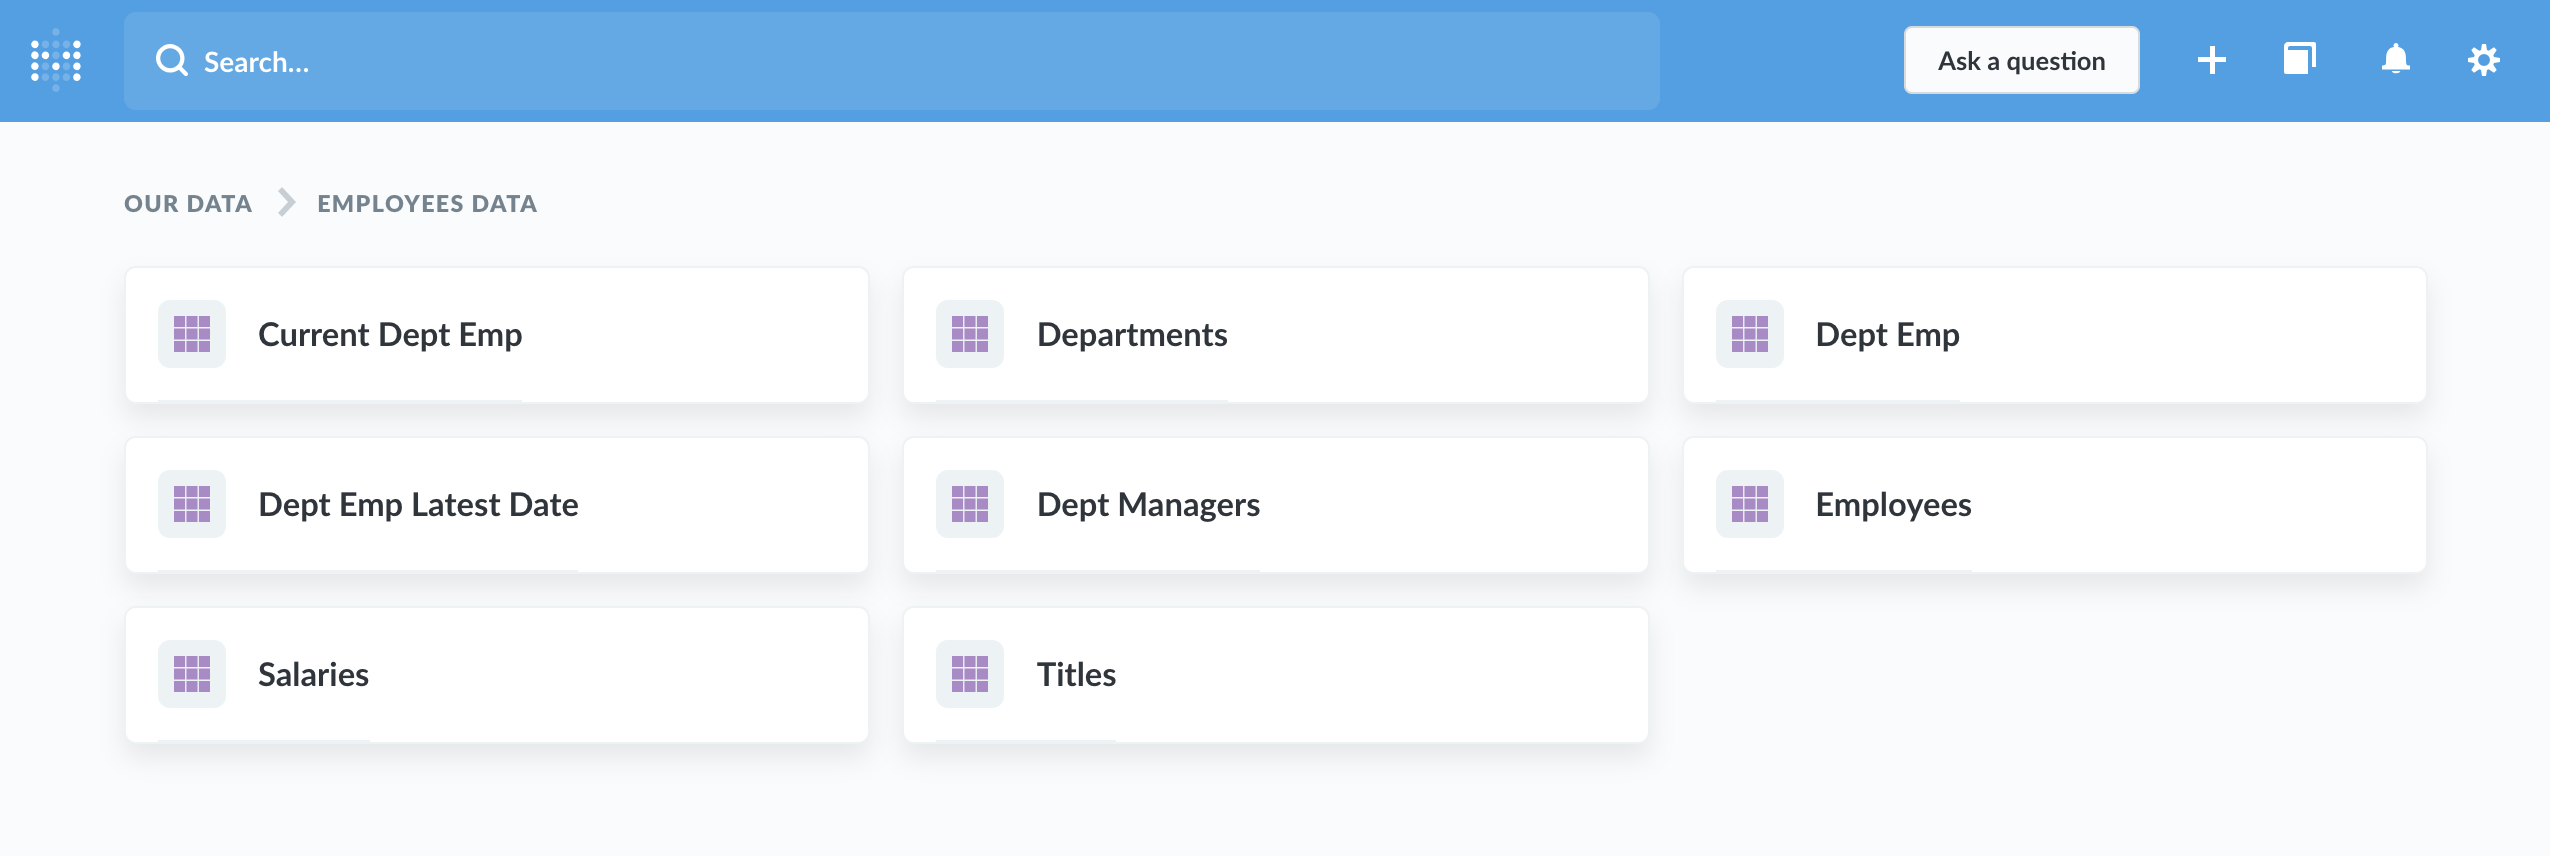Image resolution: width=2550 pixels, height=856 pixels.
Task: Open the Dept Managers table
Action: click(1275, 505)
